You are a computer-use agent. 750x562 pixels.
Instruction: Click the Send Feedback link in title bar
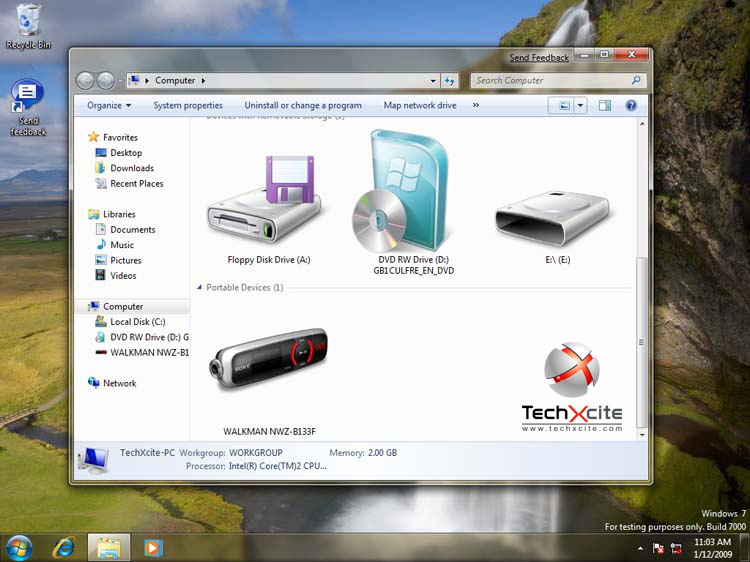[539, 57]
